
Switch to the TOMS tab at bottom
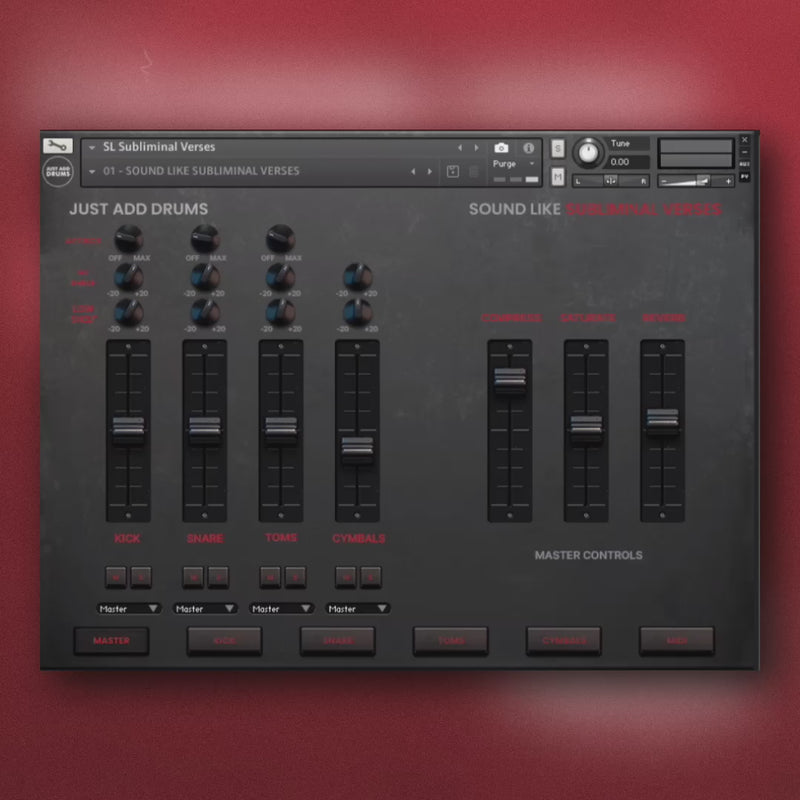pyautogui.click(x=451, y=641)
